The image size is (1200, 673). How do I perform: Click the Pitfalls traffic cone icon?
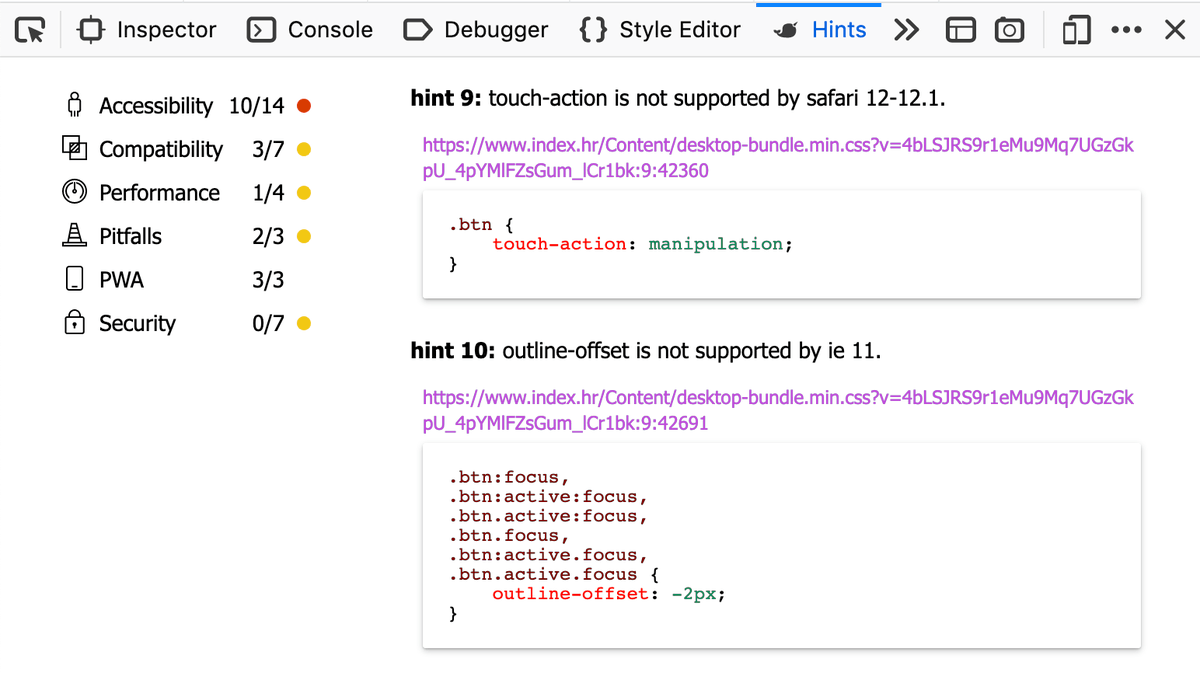pos(74,236)
